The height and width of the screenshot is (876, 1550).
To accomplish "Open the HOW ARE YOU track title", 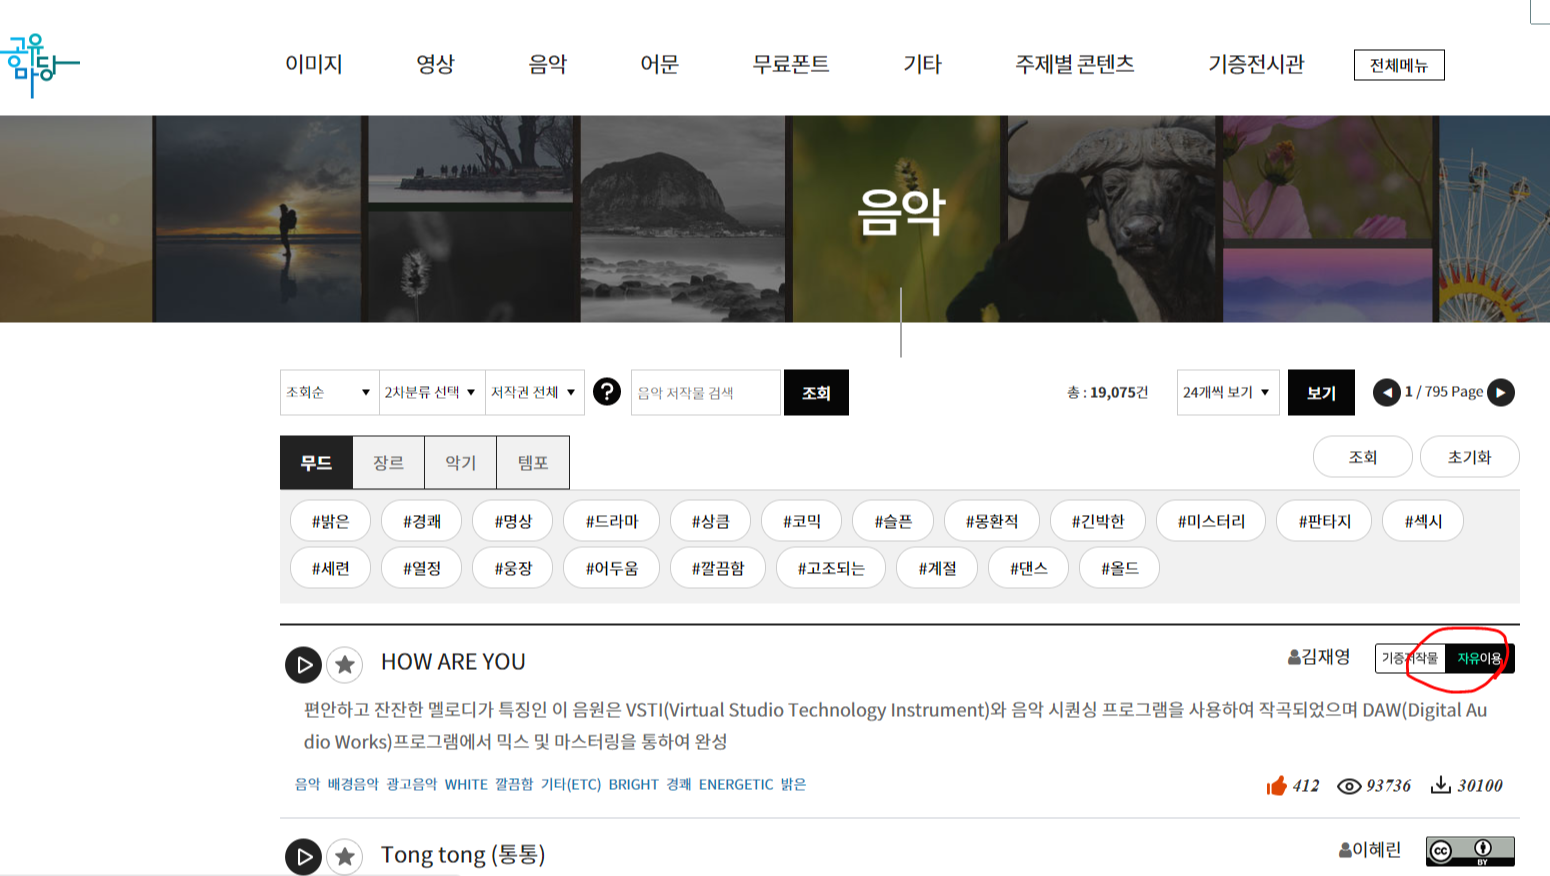I will coord(453,662).
